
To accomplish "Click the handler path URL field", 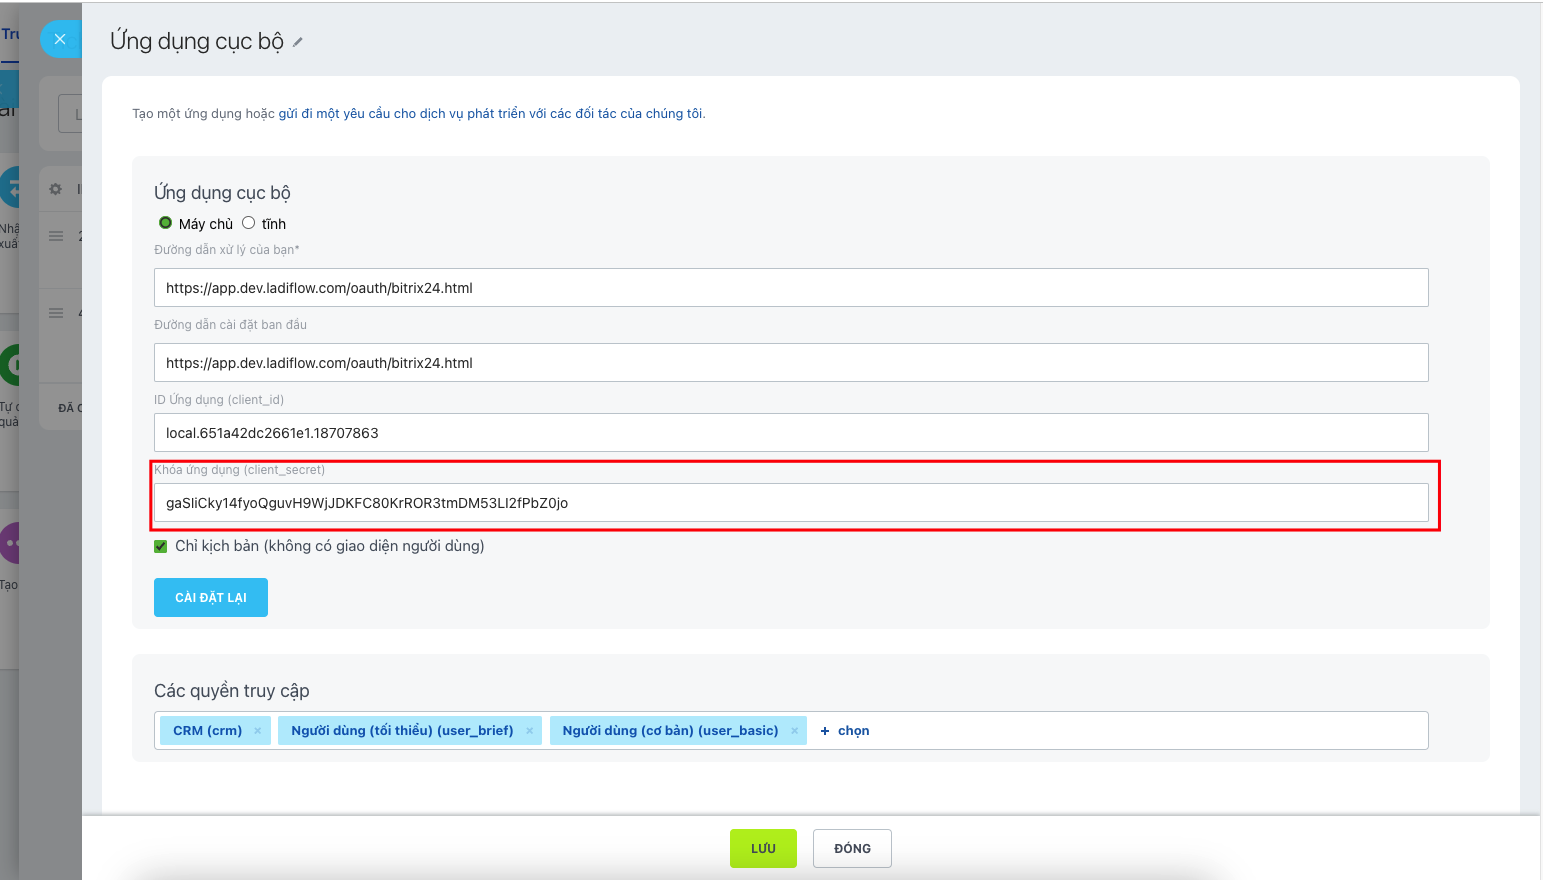I will [790, 288].
